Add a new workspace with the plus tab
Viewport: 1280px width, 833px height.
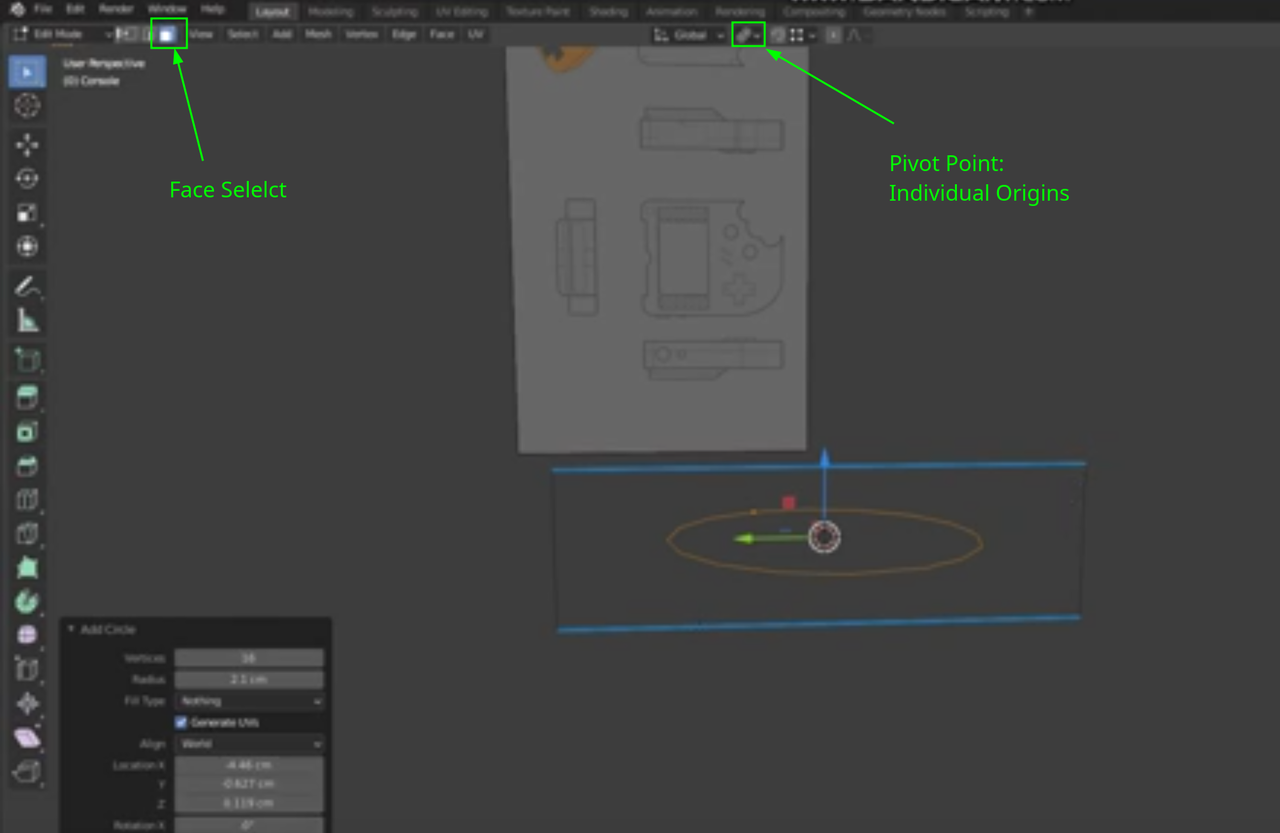pyautogui.click(x=1029, y=12)
